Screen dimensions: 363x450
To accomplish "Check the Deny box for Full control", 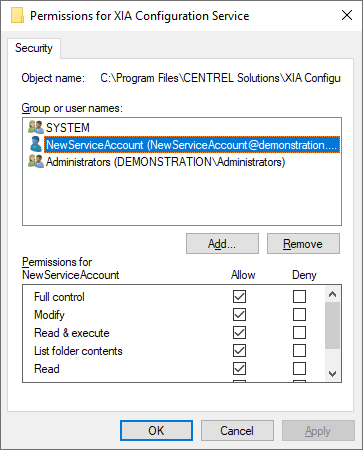I will pos(299,296).
